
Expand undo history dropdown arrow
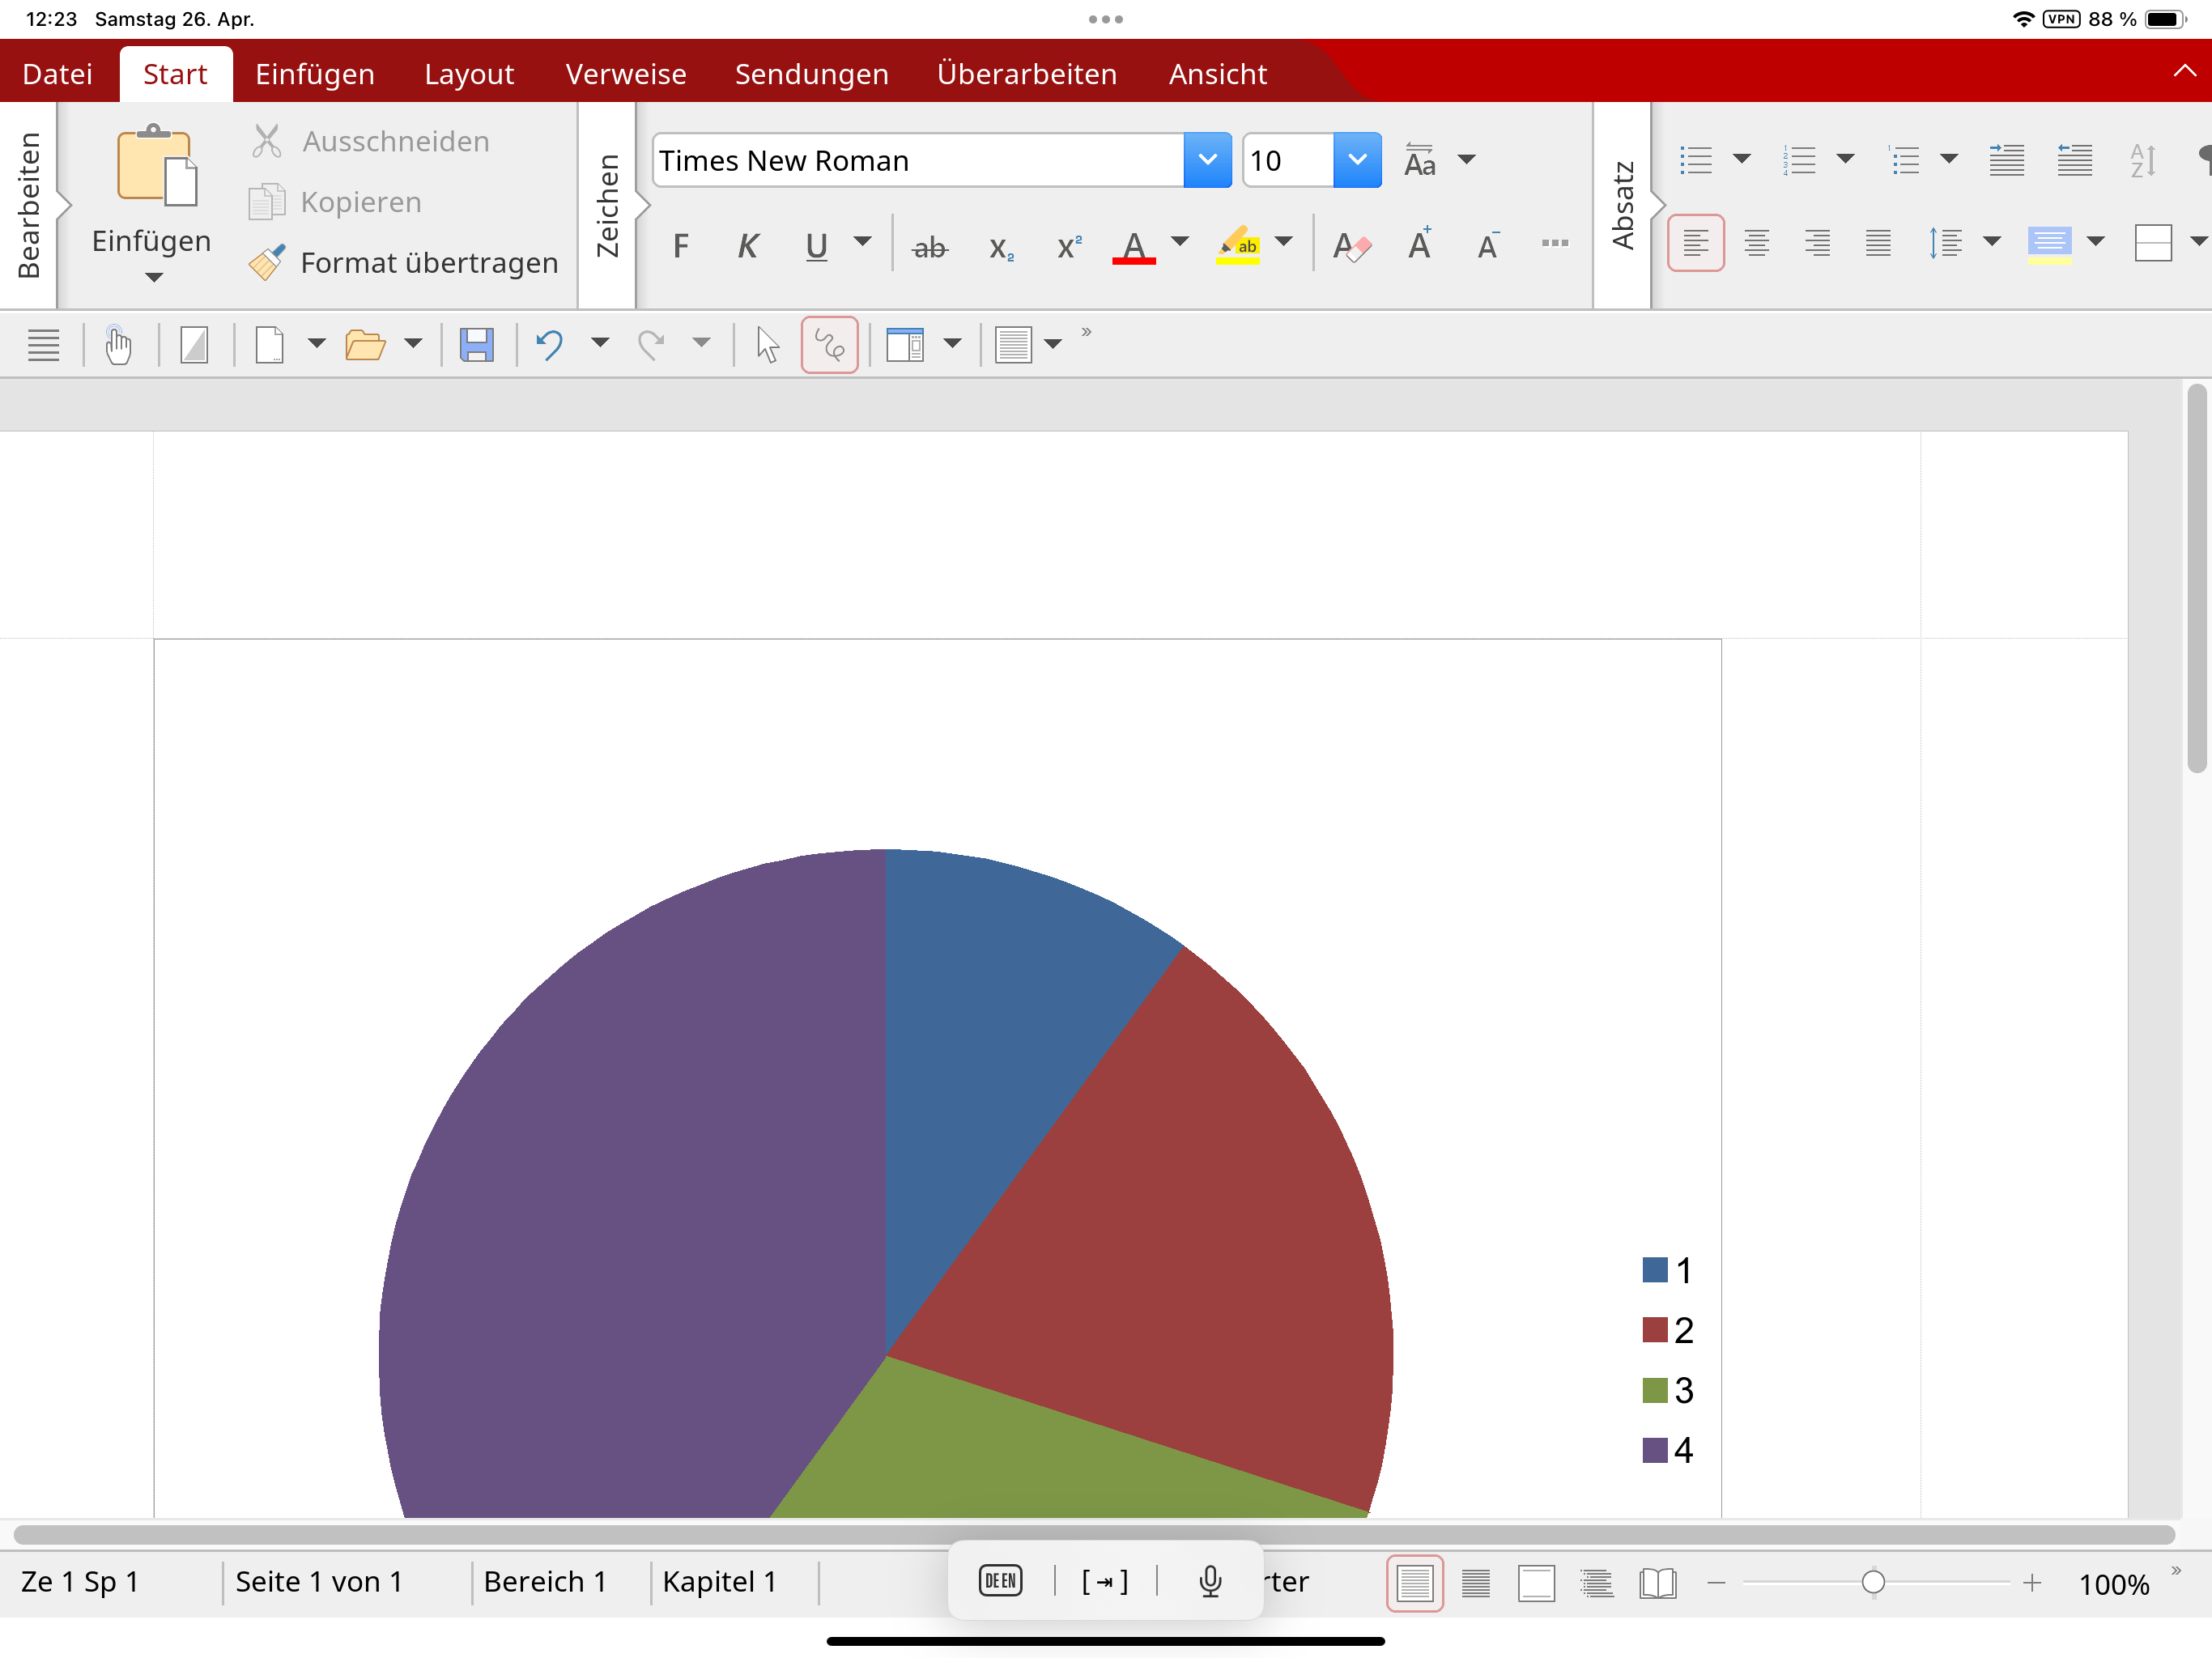tap(599, 343)
